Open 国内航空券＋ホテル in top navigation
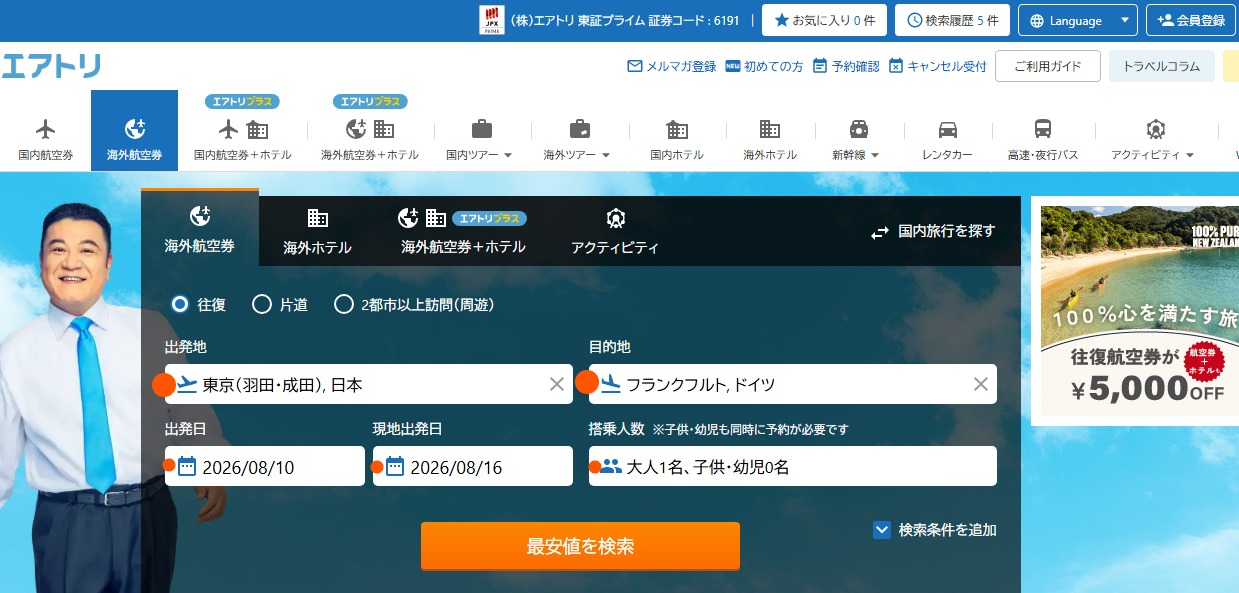This screenshot has width=1239, height=593. point(243,131)
